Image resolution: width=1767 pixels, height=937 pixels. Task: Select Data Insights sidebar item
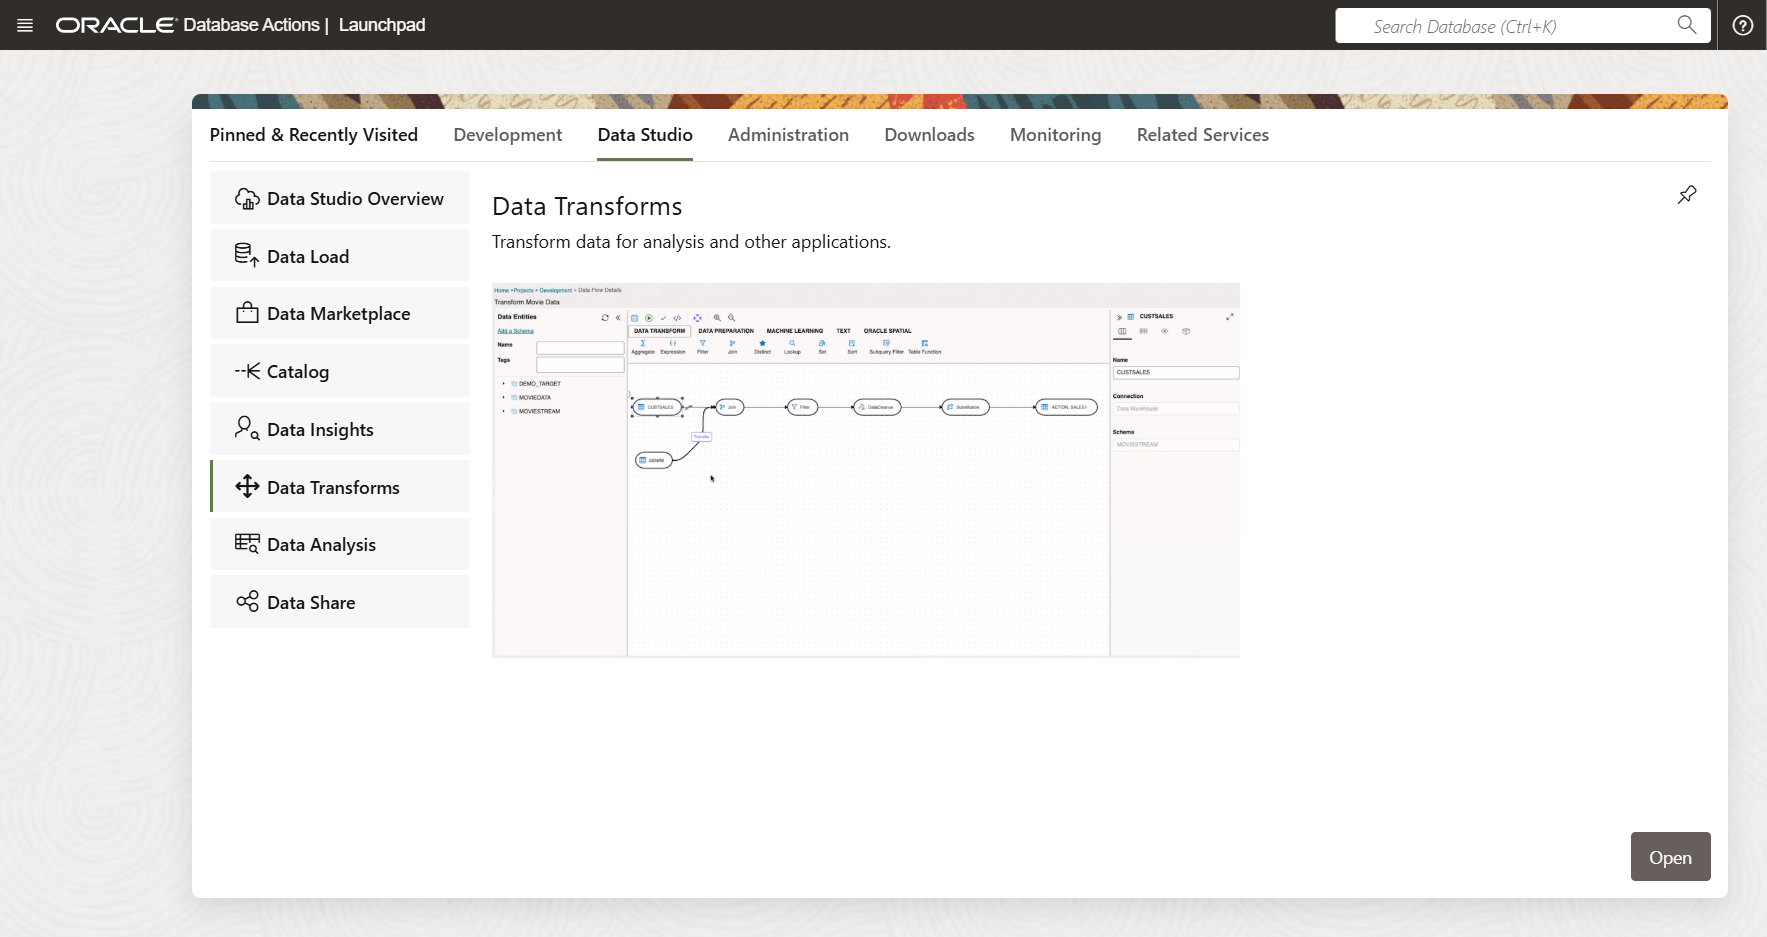[x=340, y=429]
